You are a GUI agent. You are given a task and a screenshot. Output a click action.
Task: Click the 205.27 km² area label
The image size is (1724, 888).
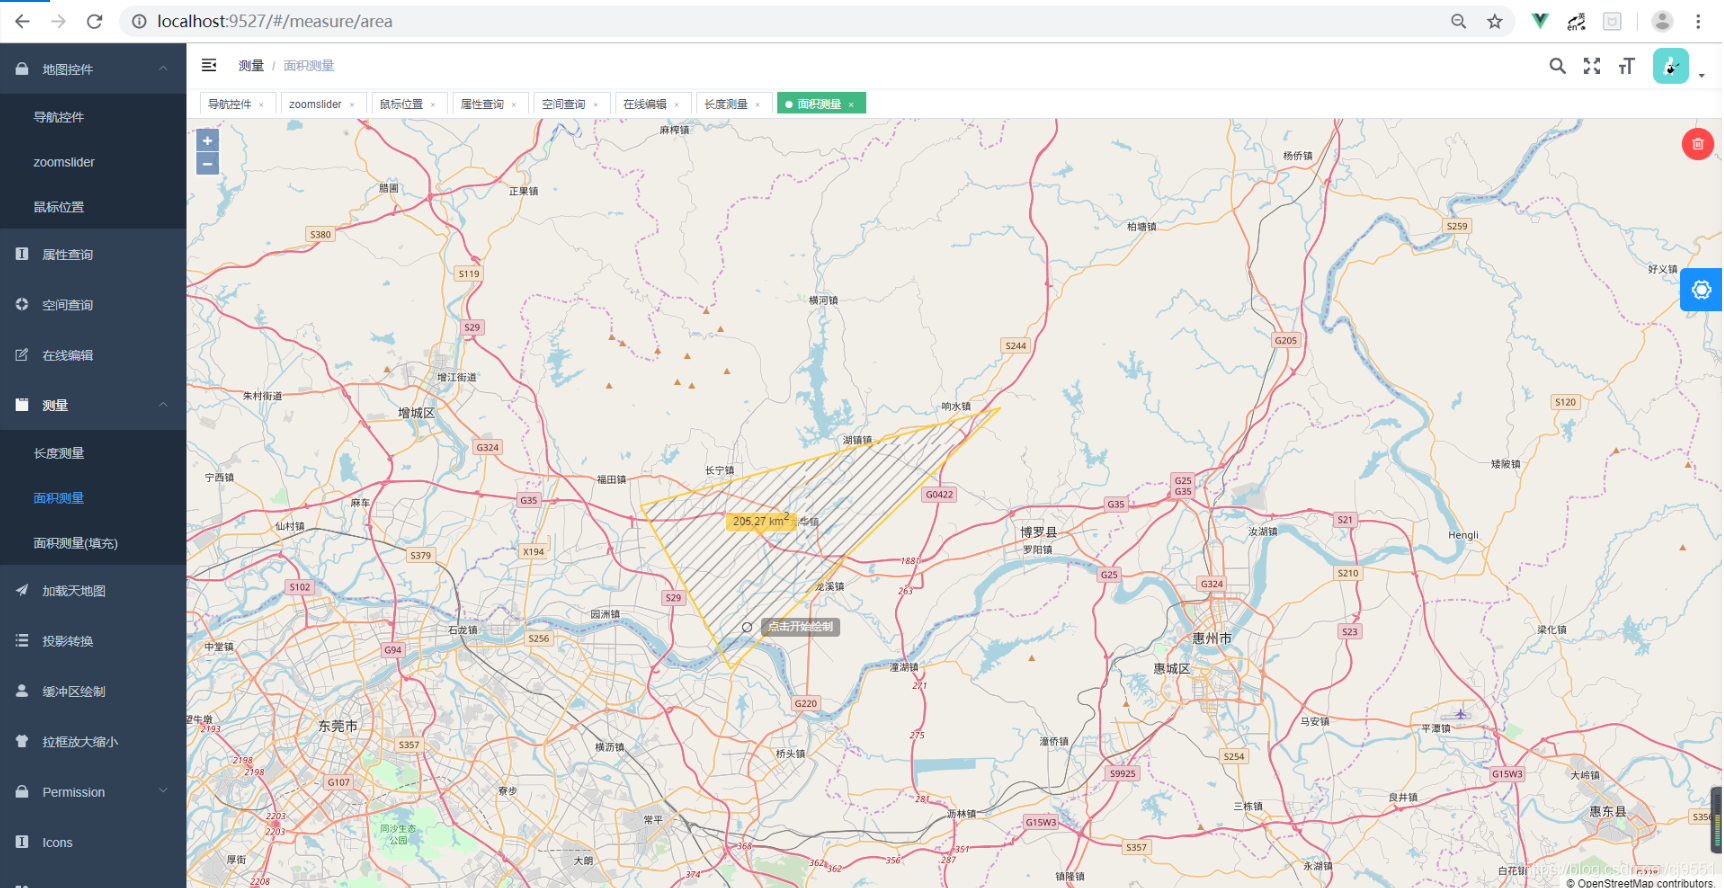(x=760, y=520)
